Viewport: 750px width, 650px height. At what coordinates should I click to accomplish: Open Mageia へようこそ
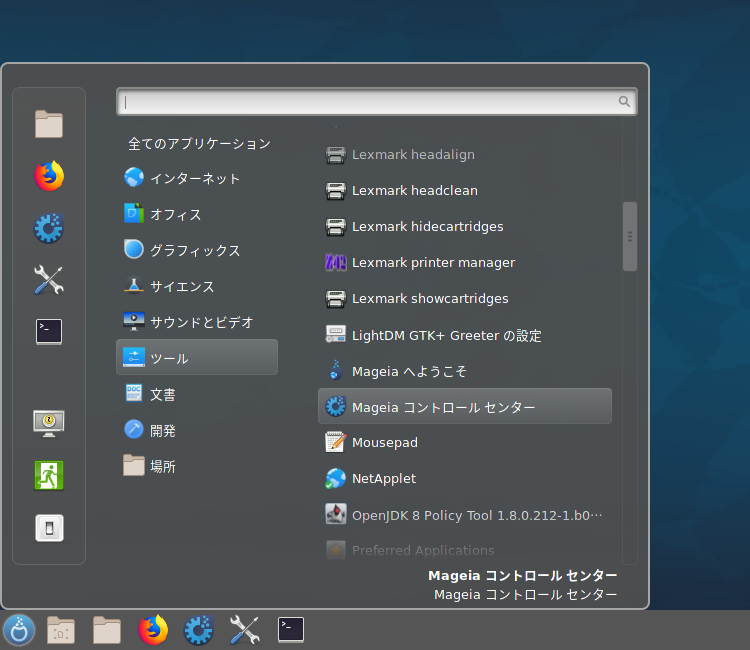click(465, 371)
